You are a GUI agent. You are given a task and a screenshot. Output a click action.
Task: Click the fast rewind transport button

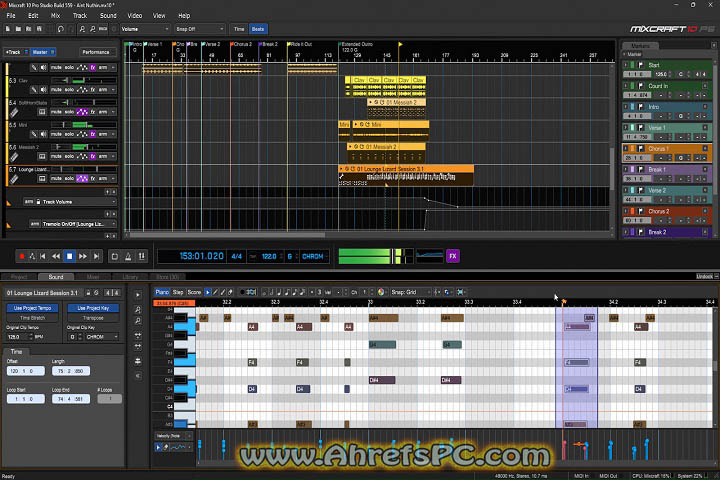click(x=56, y=256)
